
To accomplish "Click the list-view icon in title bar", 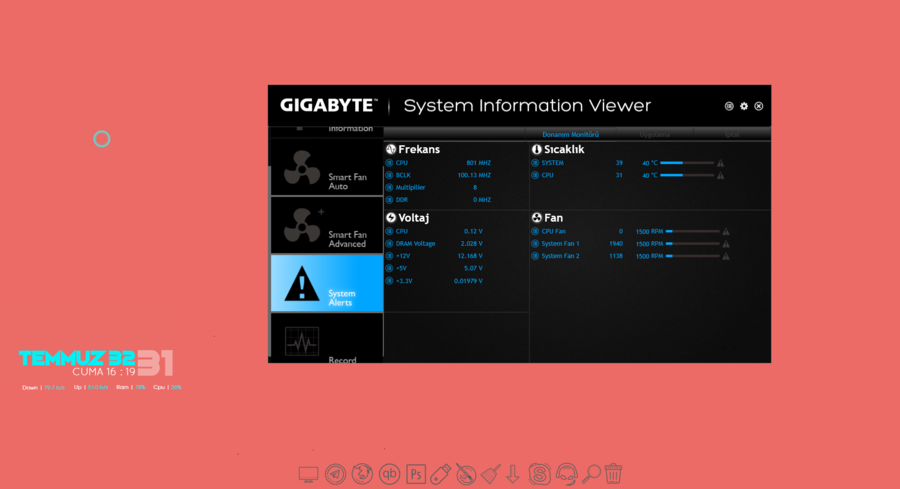I will [x=729, y=106].
